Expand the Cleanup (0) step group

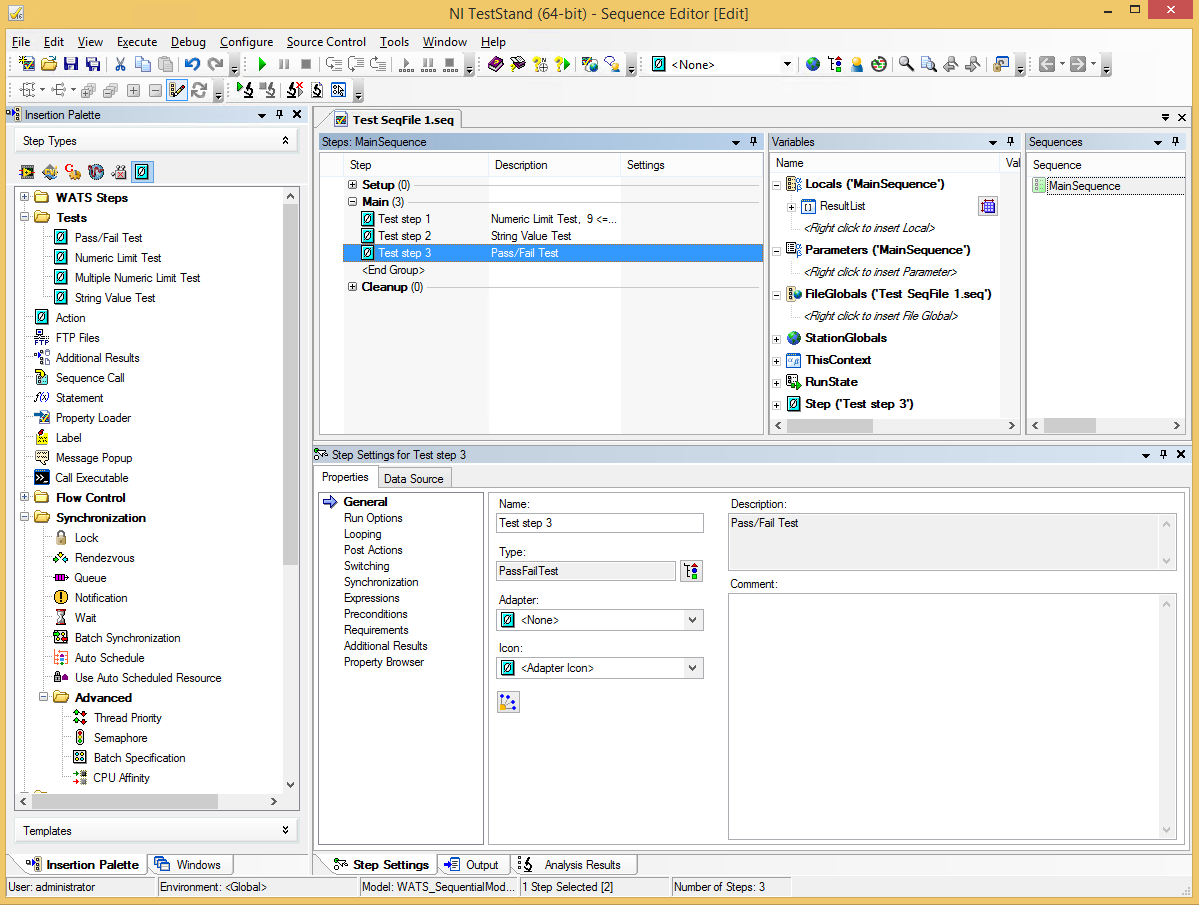point(353,287)
